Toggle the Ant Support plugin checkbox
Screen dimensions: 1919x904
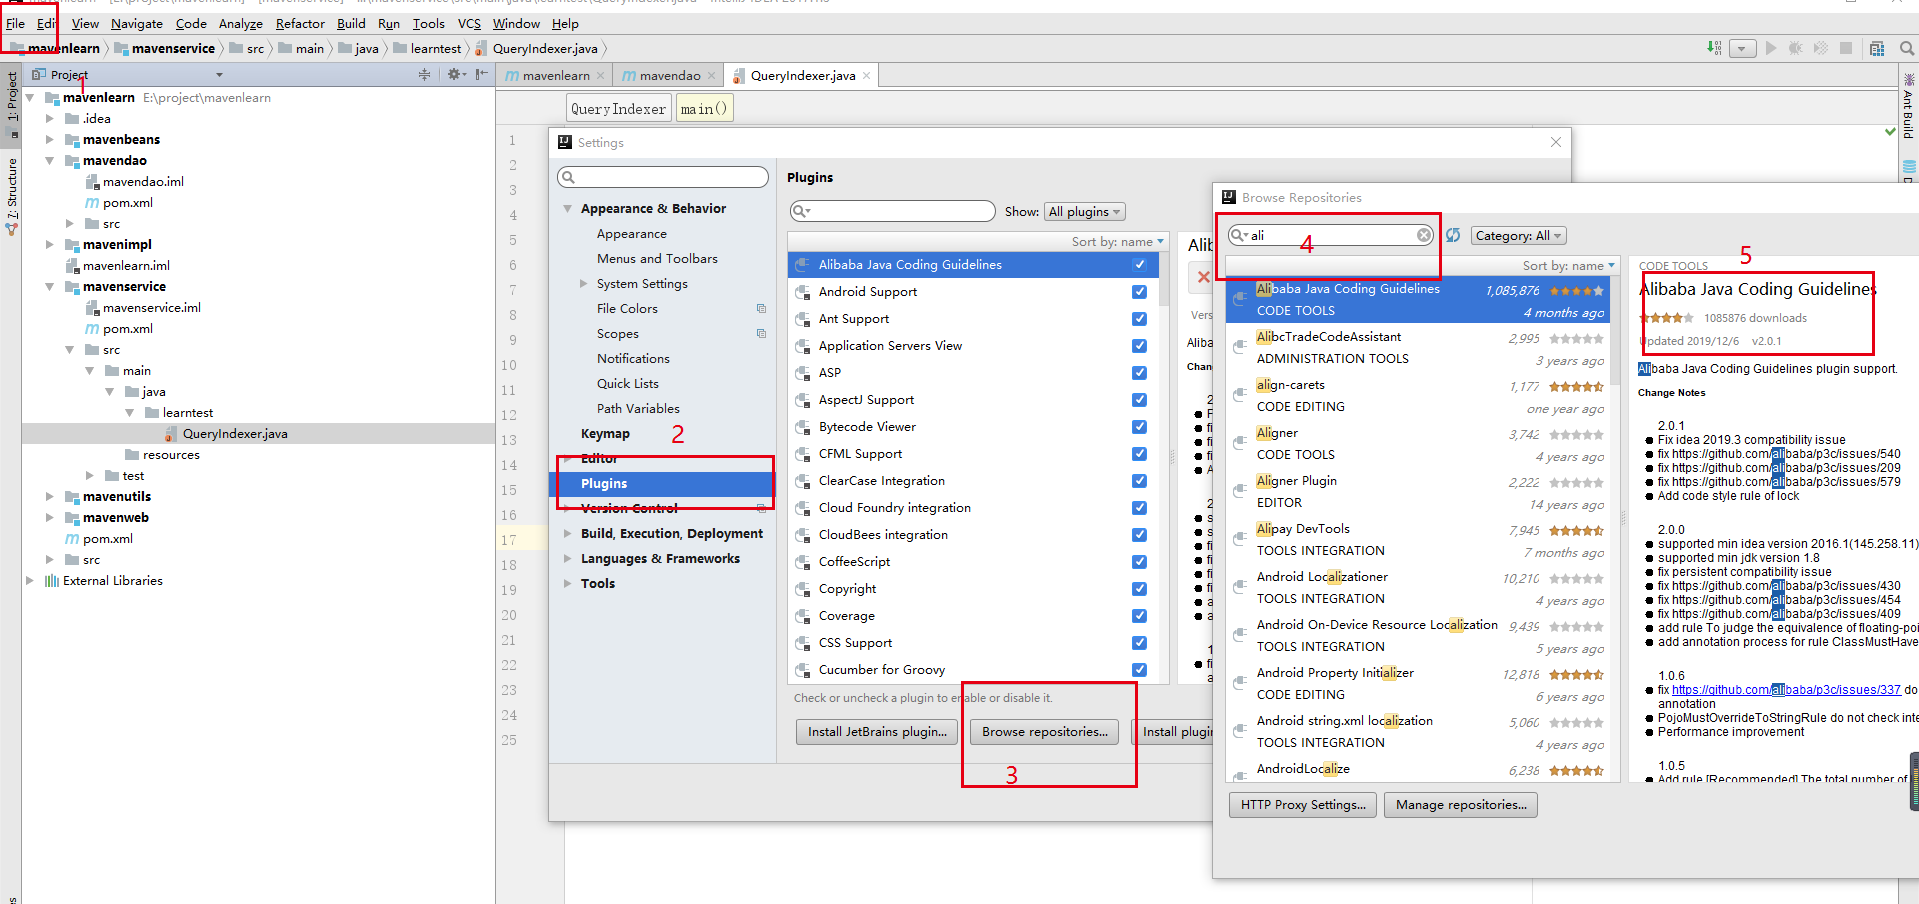(1139, 319)
